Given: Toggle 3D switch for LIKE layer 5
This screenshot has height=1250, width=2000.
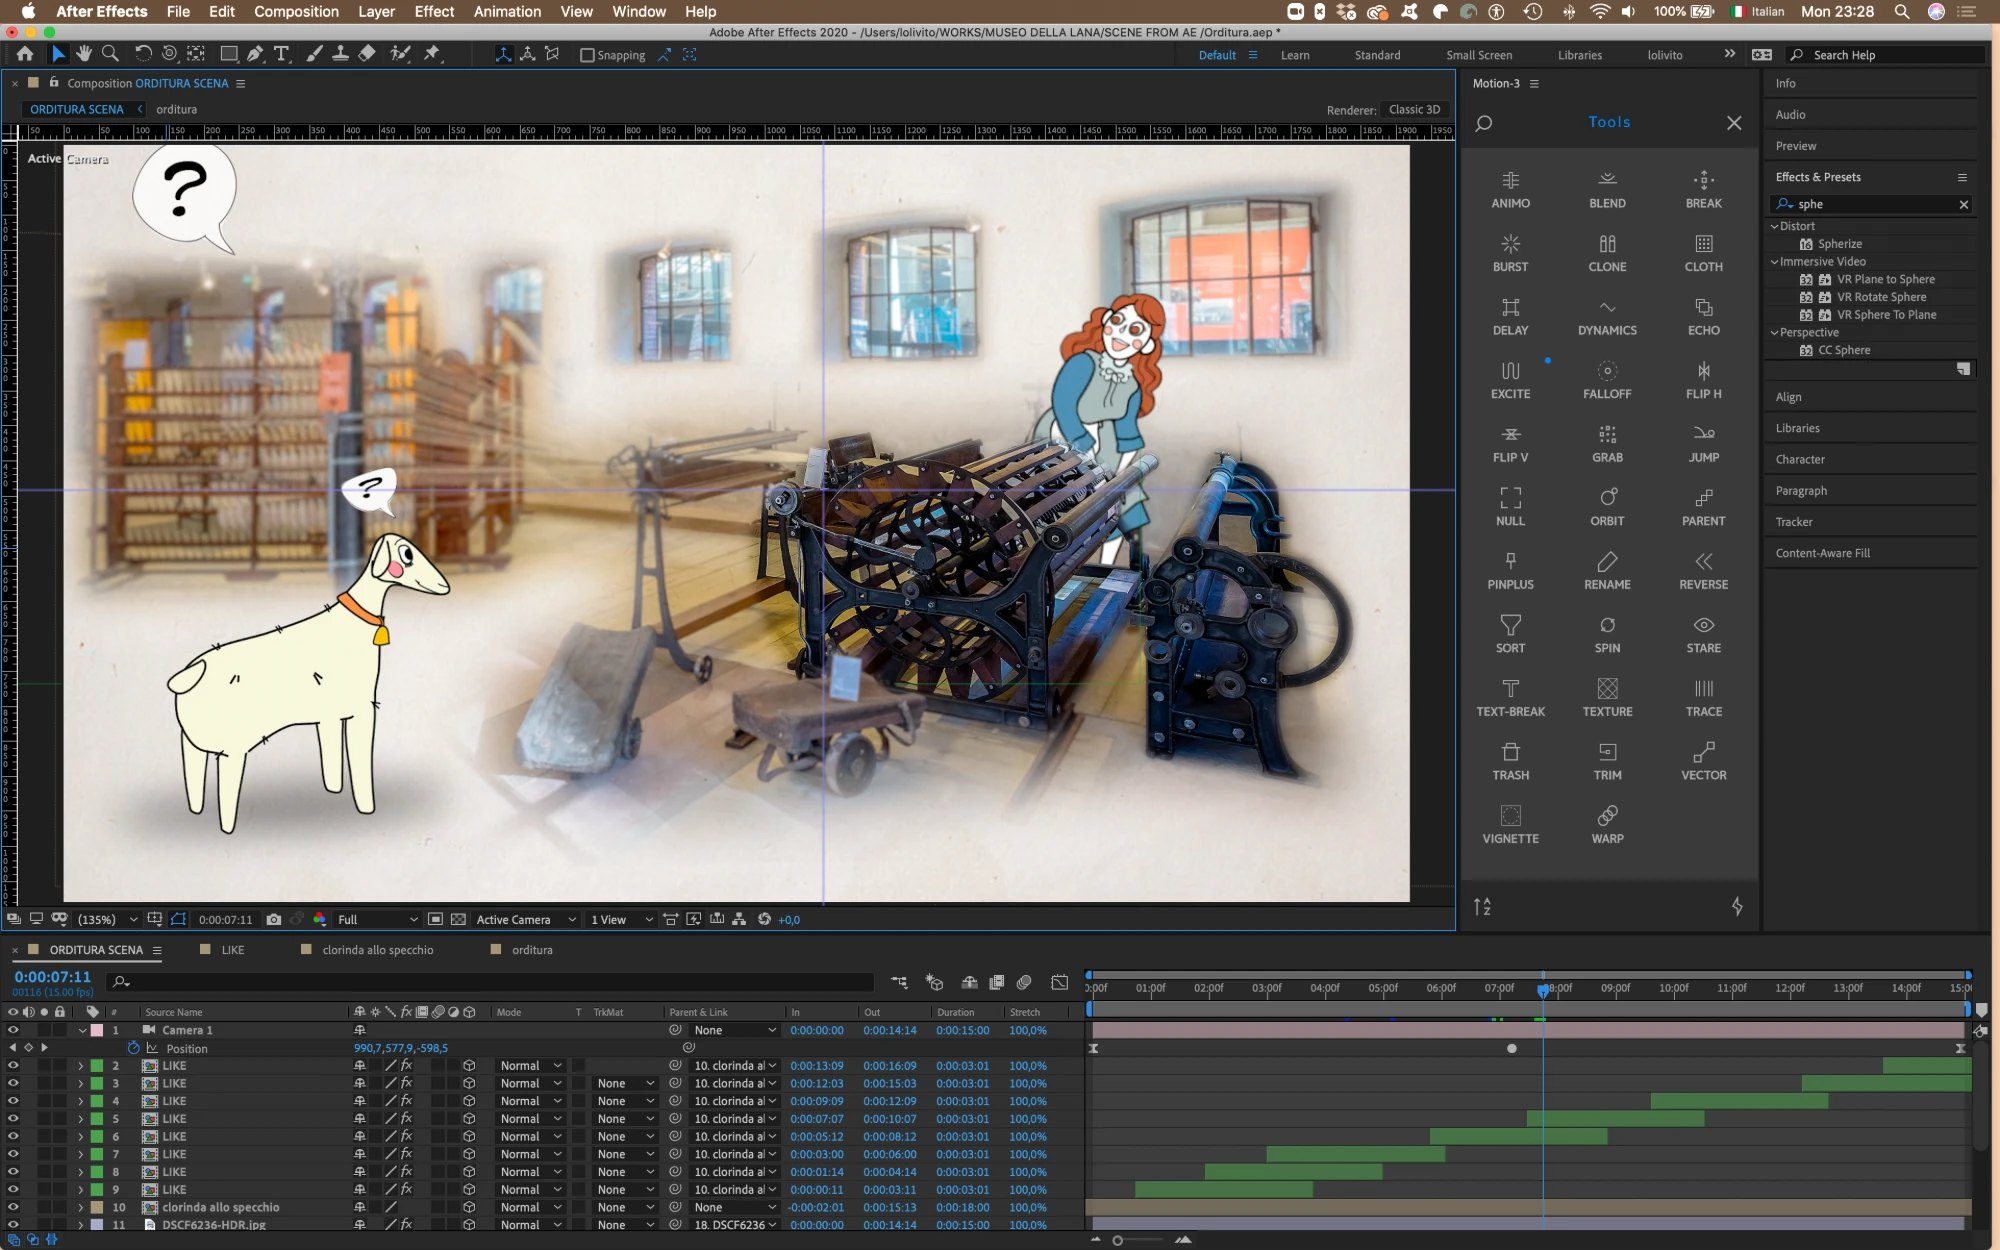Looking at the screenshot, I should tap(469, 1119).
